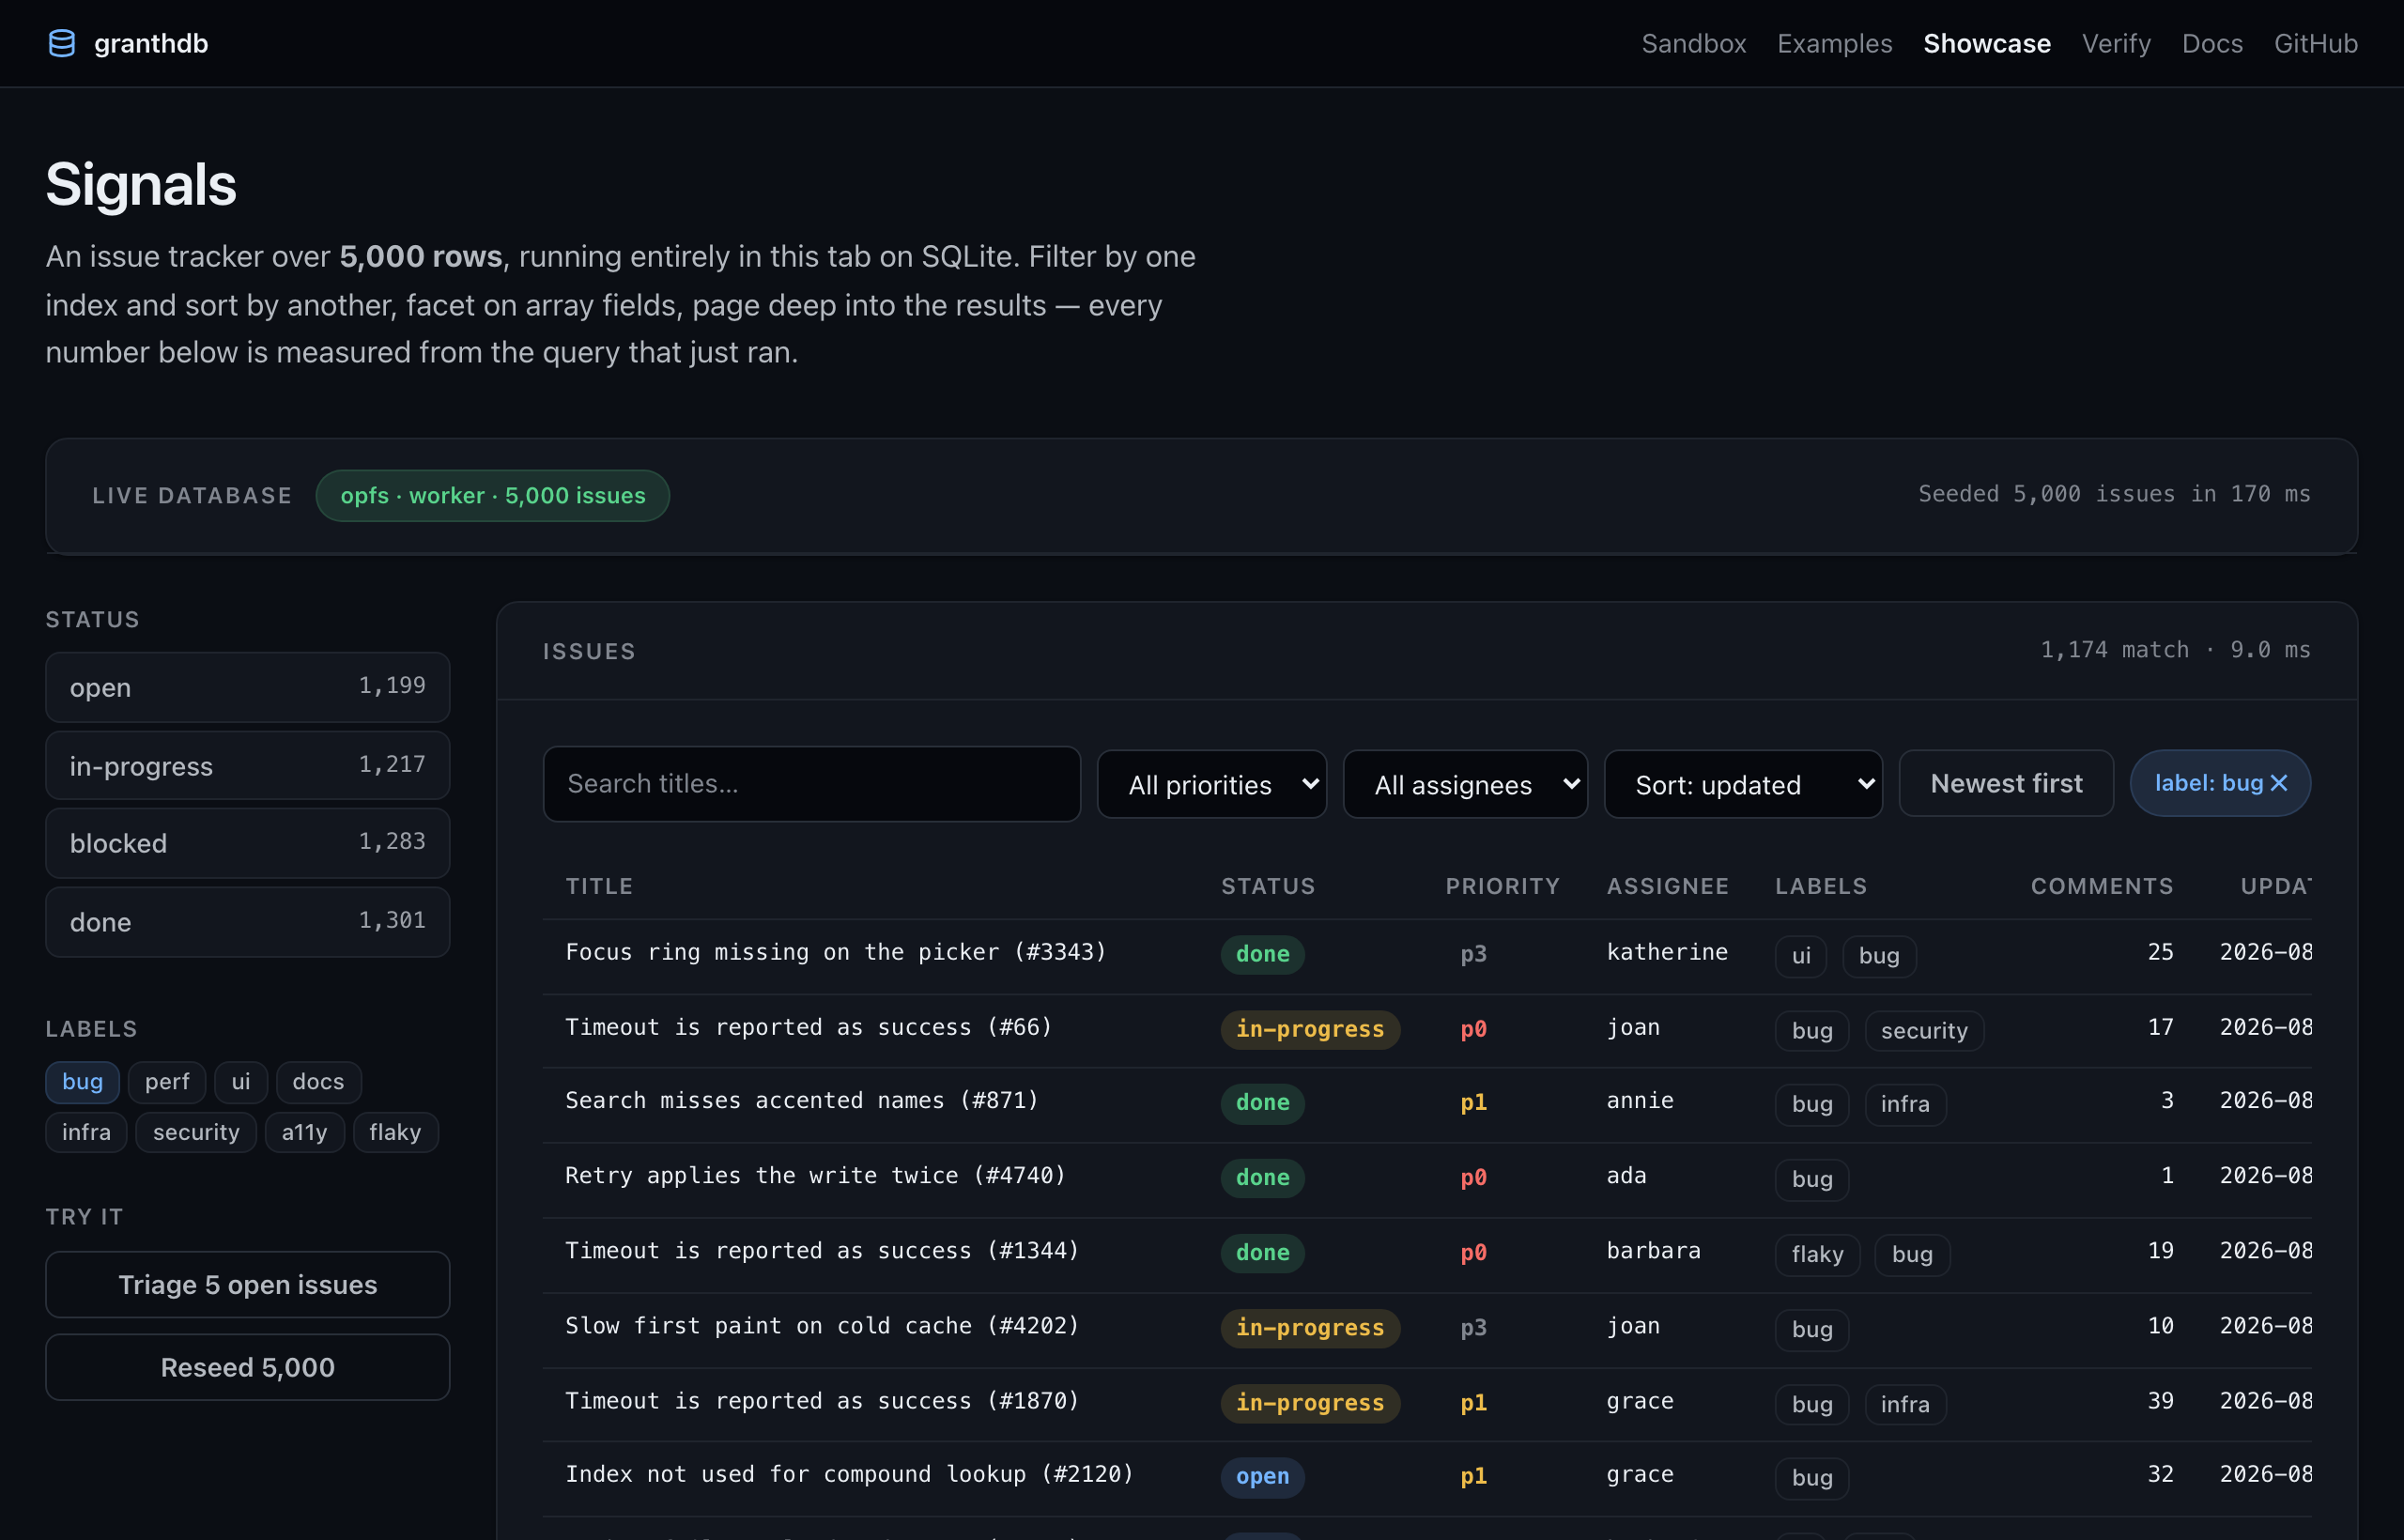The width and height of the screenshot is (2404, 1540).
Task: Click the COMMENTS column header
Action: click(x=2101, y=886)
